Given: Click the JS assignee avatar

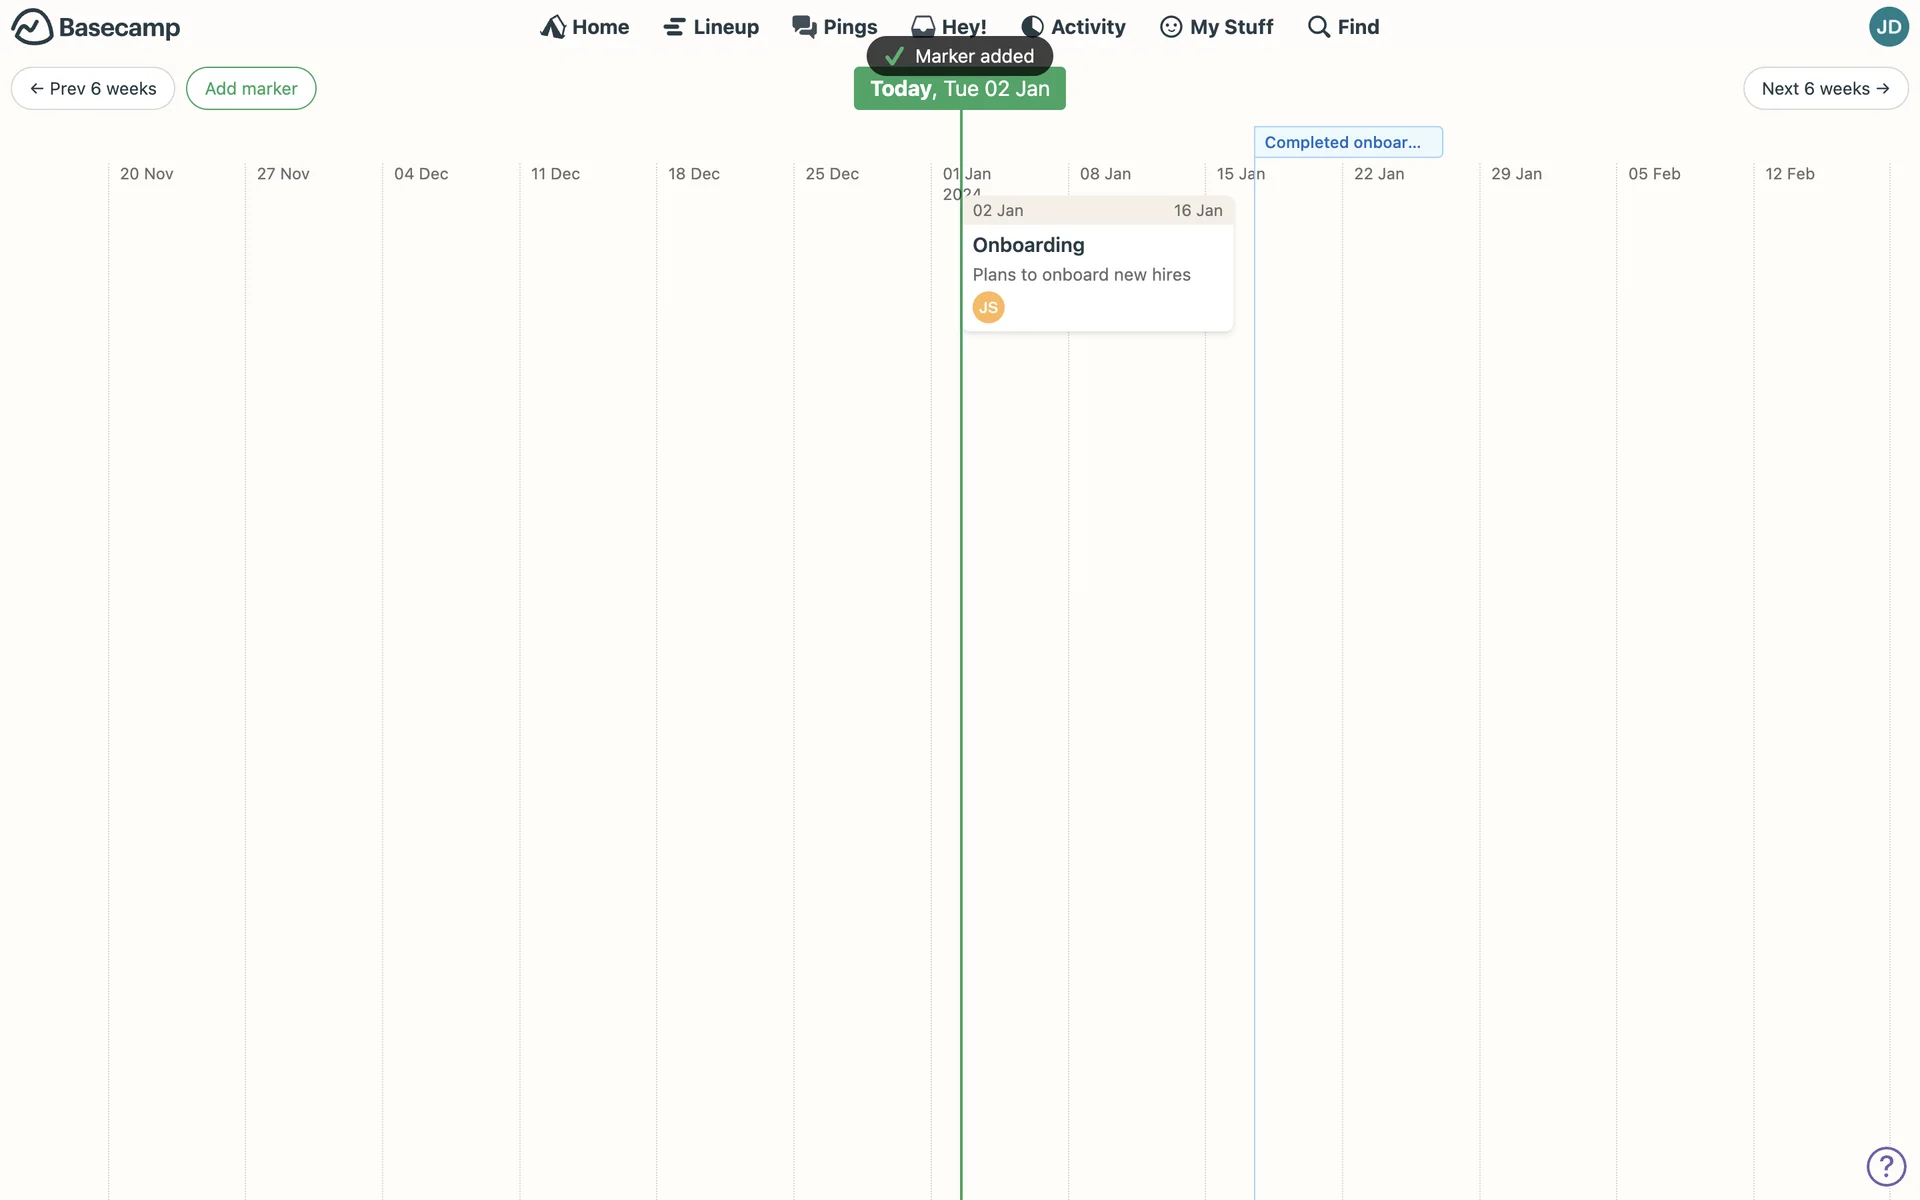Looking at the screenshot, I should 988,307.
